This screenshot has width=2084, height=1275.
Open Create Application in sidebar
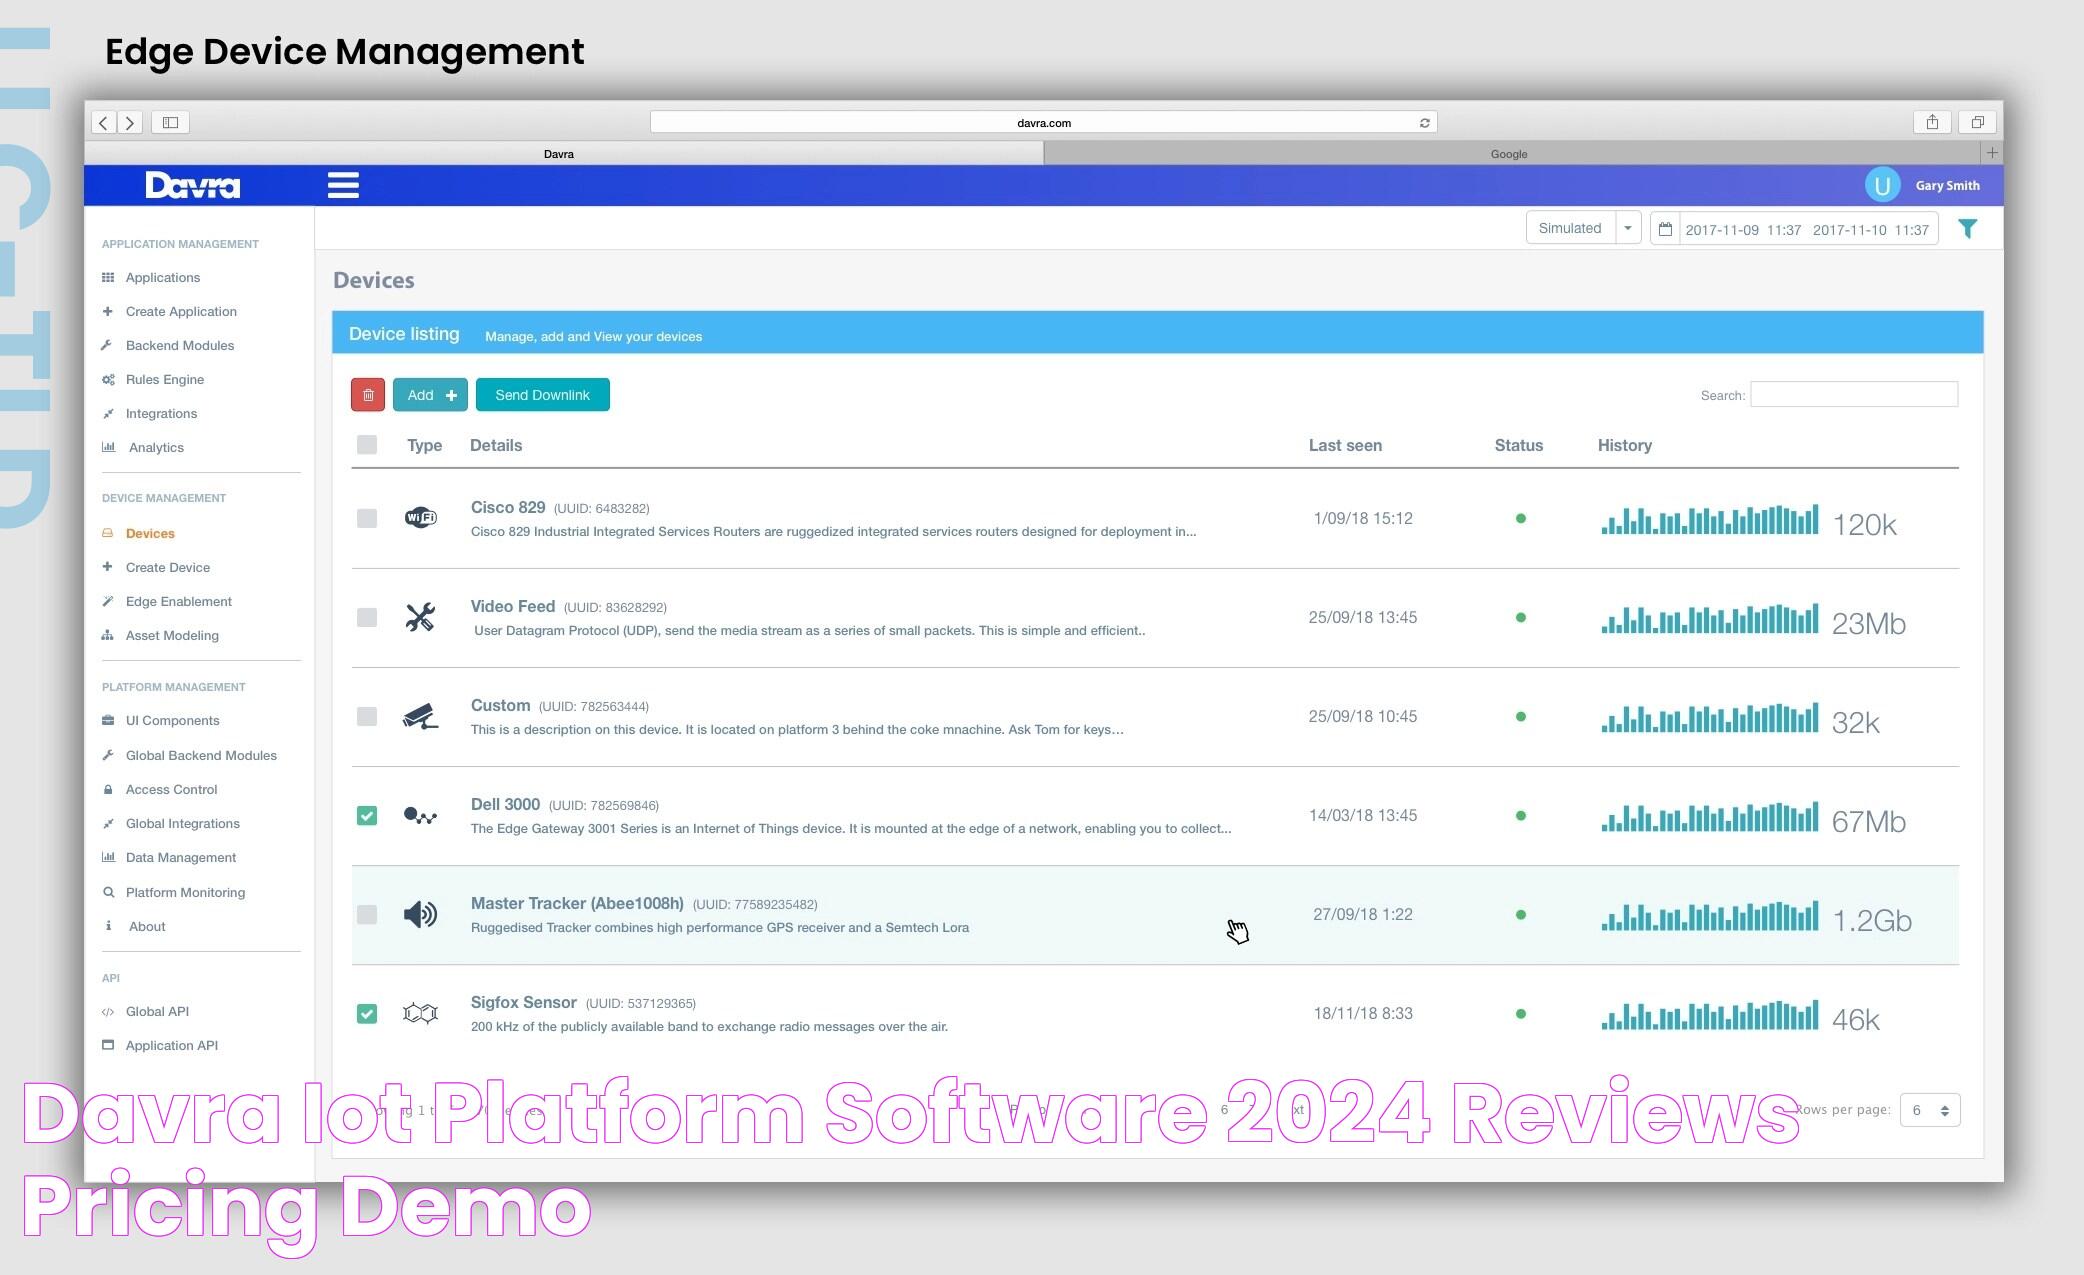(181, 311)
